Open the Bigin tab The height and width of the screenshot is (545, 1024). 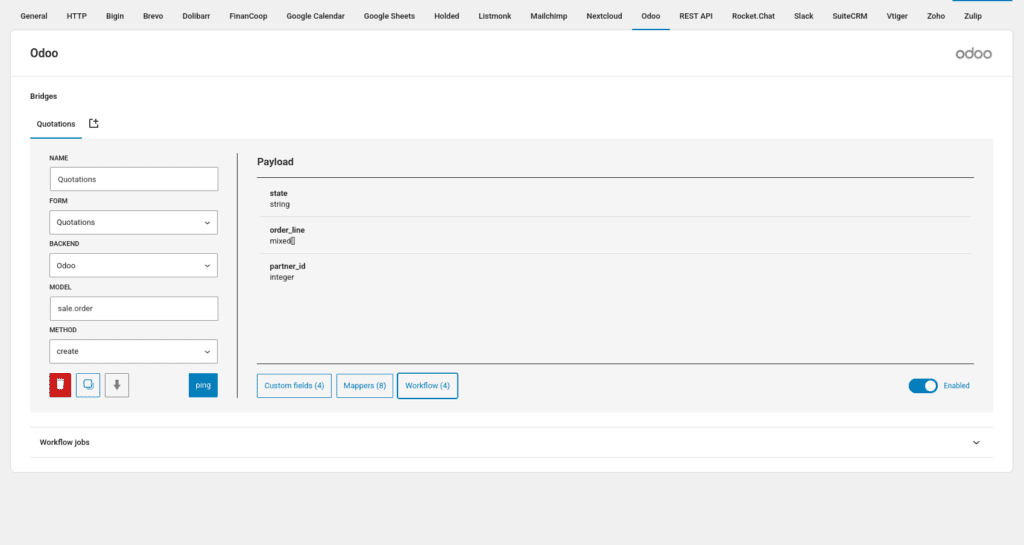point(115,16)
